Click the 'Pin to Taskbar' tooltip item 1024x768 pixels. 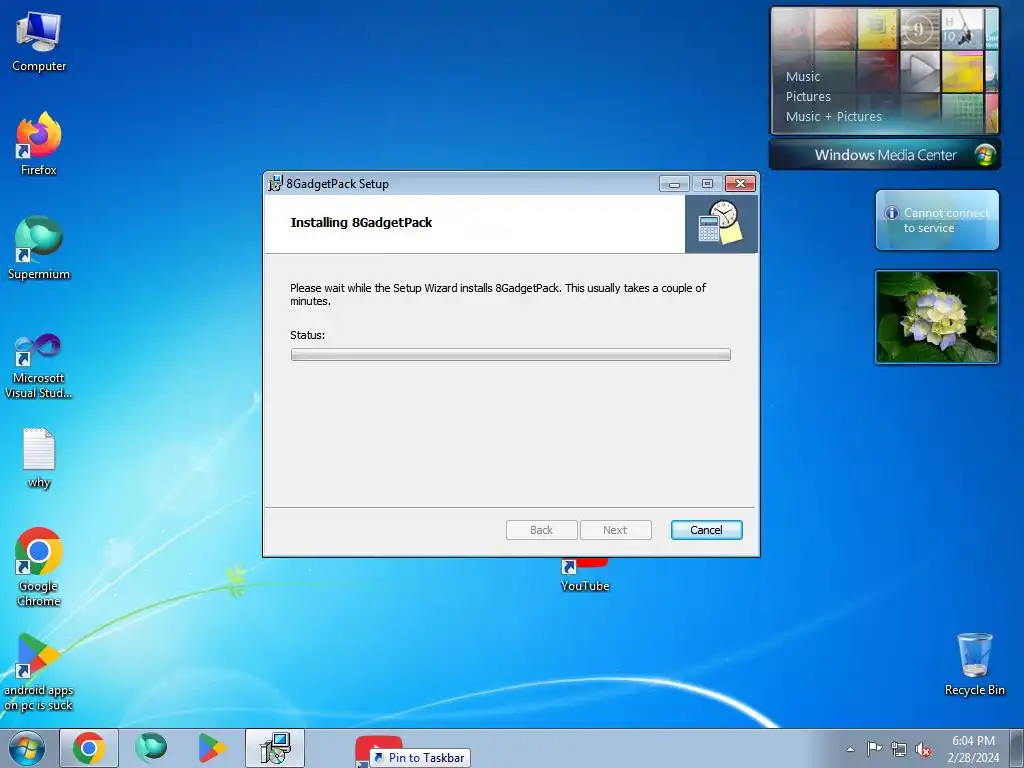[x=420, y=758]
